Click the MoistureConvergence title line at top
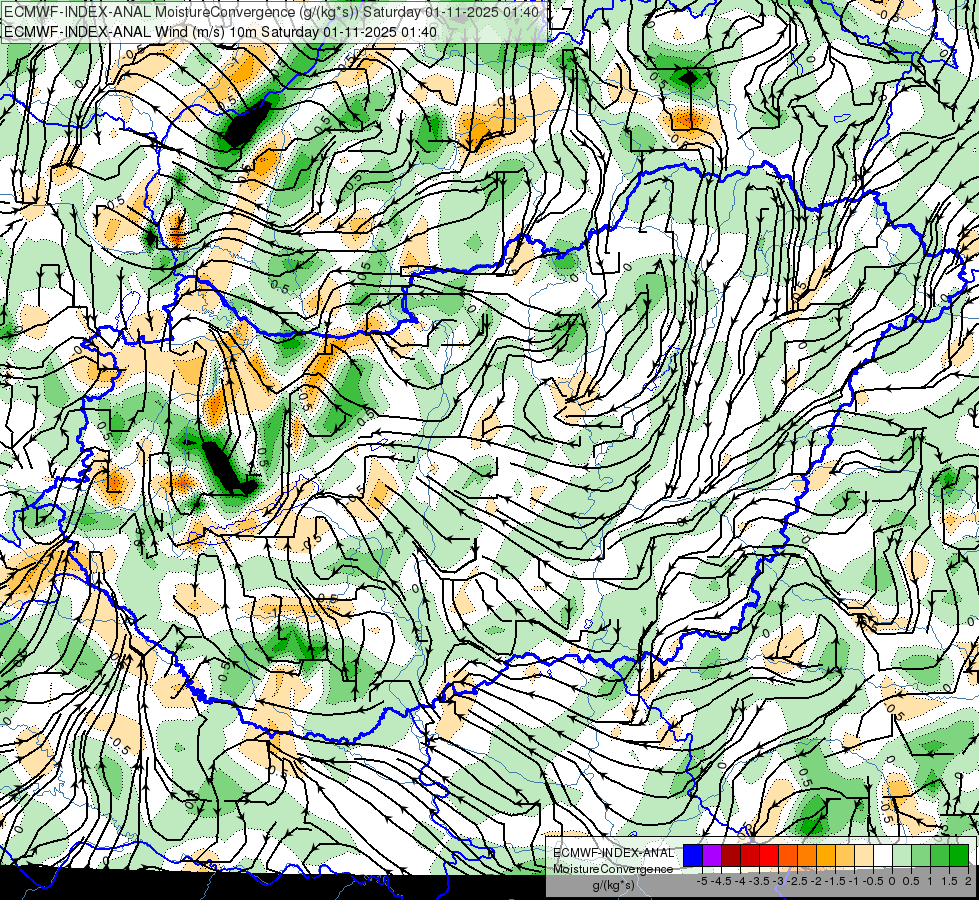The height and width of the screenshot is (900, 979). 271,12
